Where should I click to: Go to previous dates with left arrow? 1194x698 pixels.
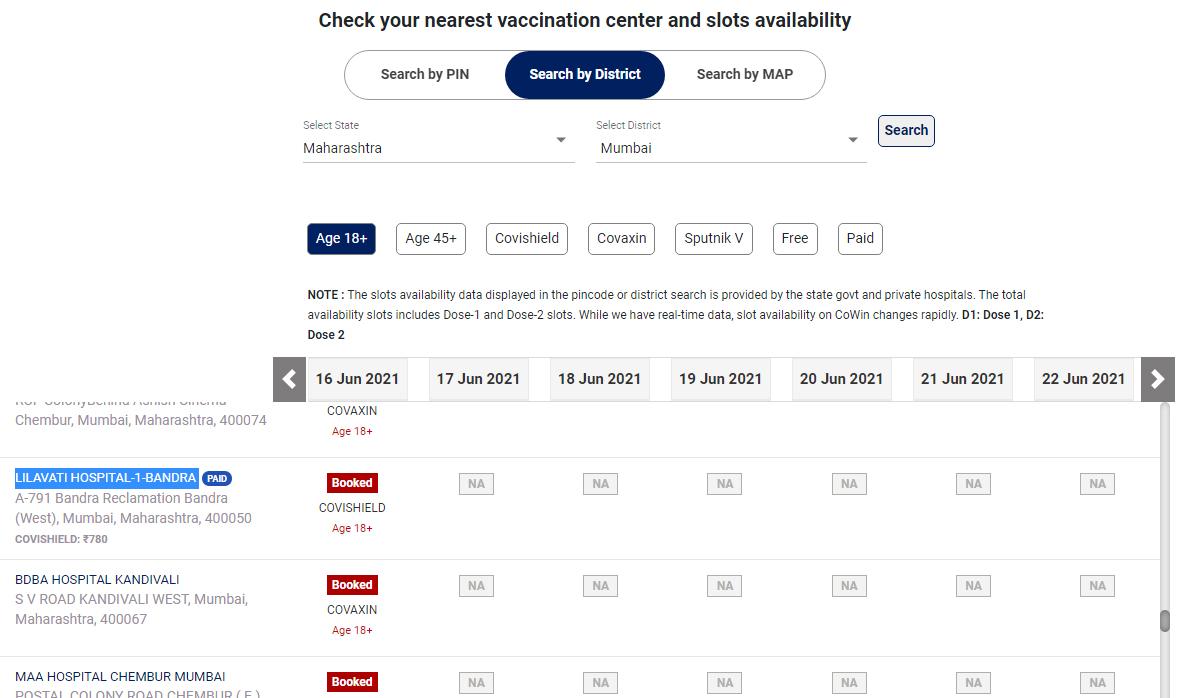click(289, 379)
